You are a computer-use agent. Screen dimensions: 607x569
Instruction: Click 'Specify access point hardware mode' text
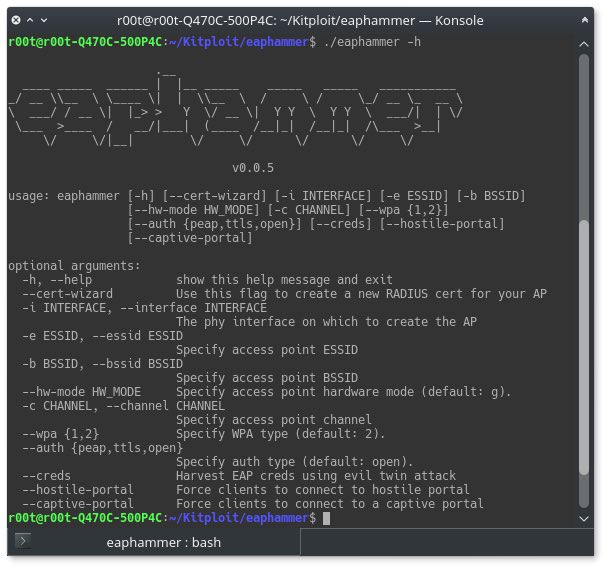pos(295,391)
